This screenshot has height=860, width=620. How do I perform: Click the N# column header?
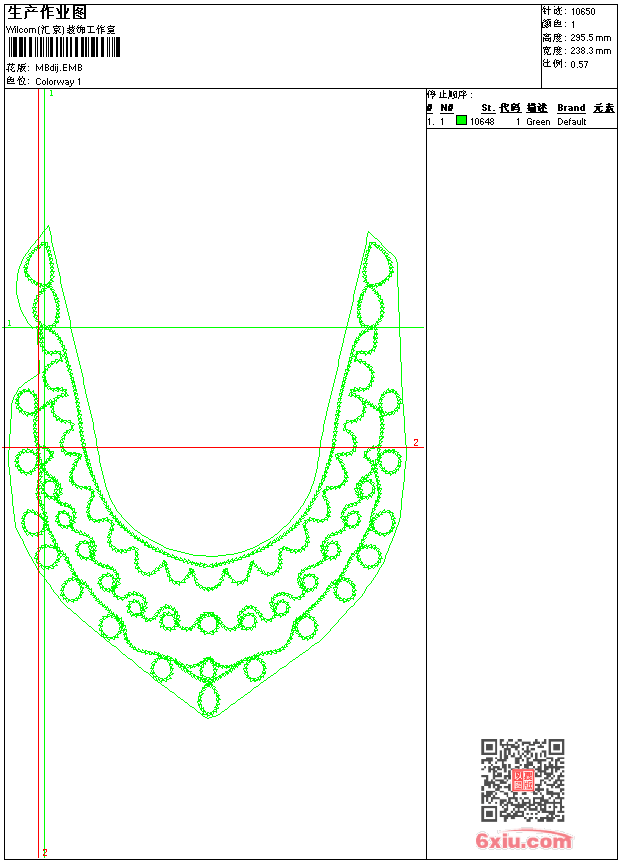(447, 108)
